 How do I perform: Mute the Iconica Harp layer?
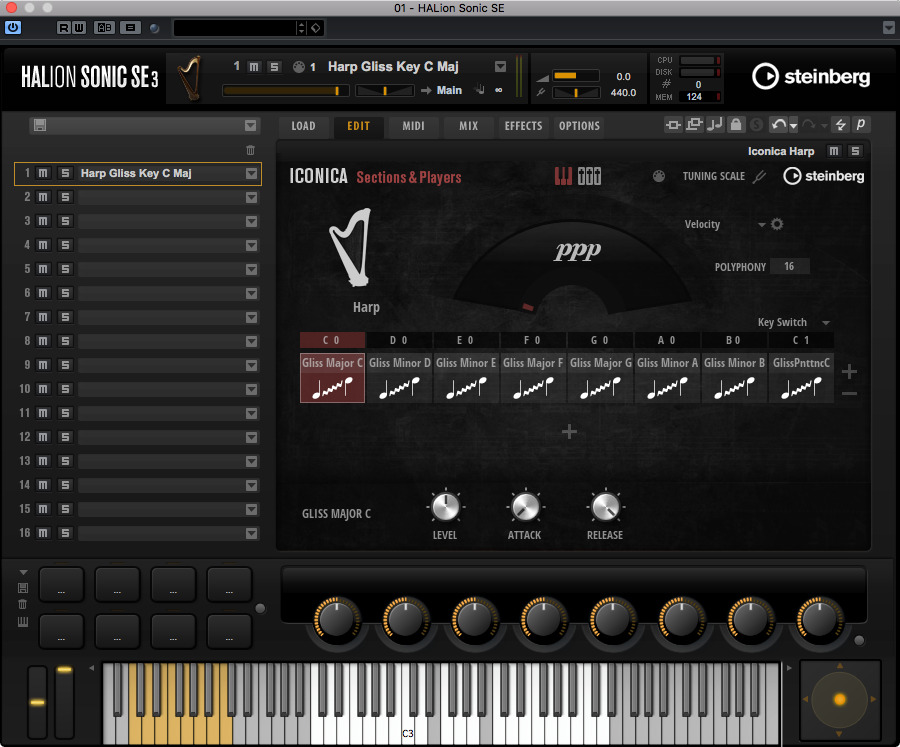833,151
